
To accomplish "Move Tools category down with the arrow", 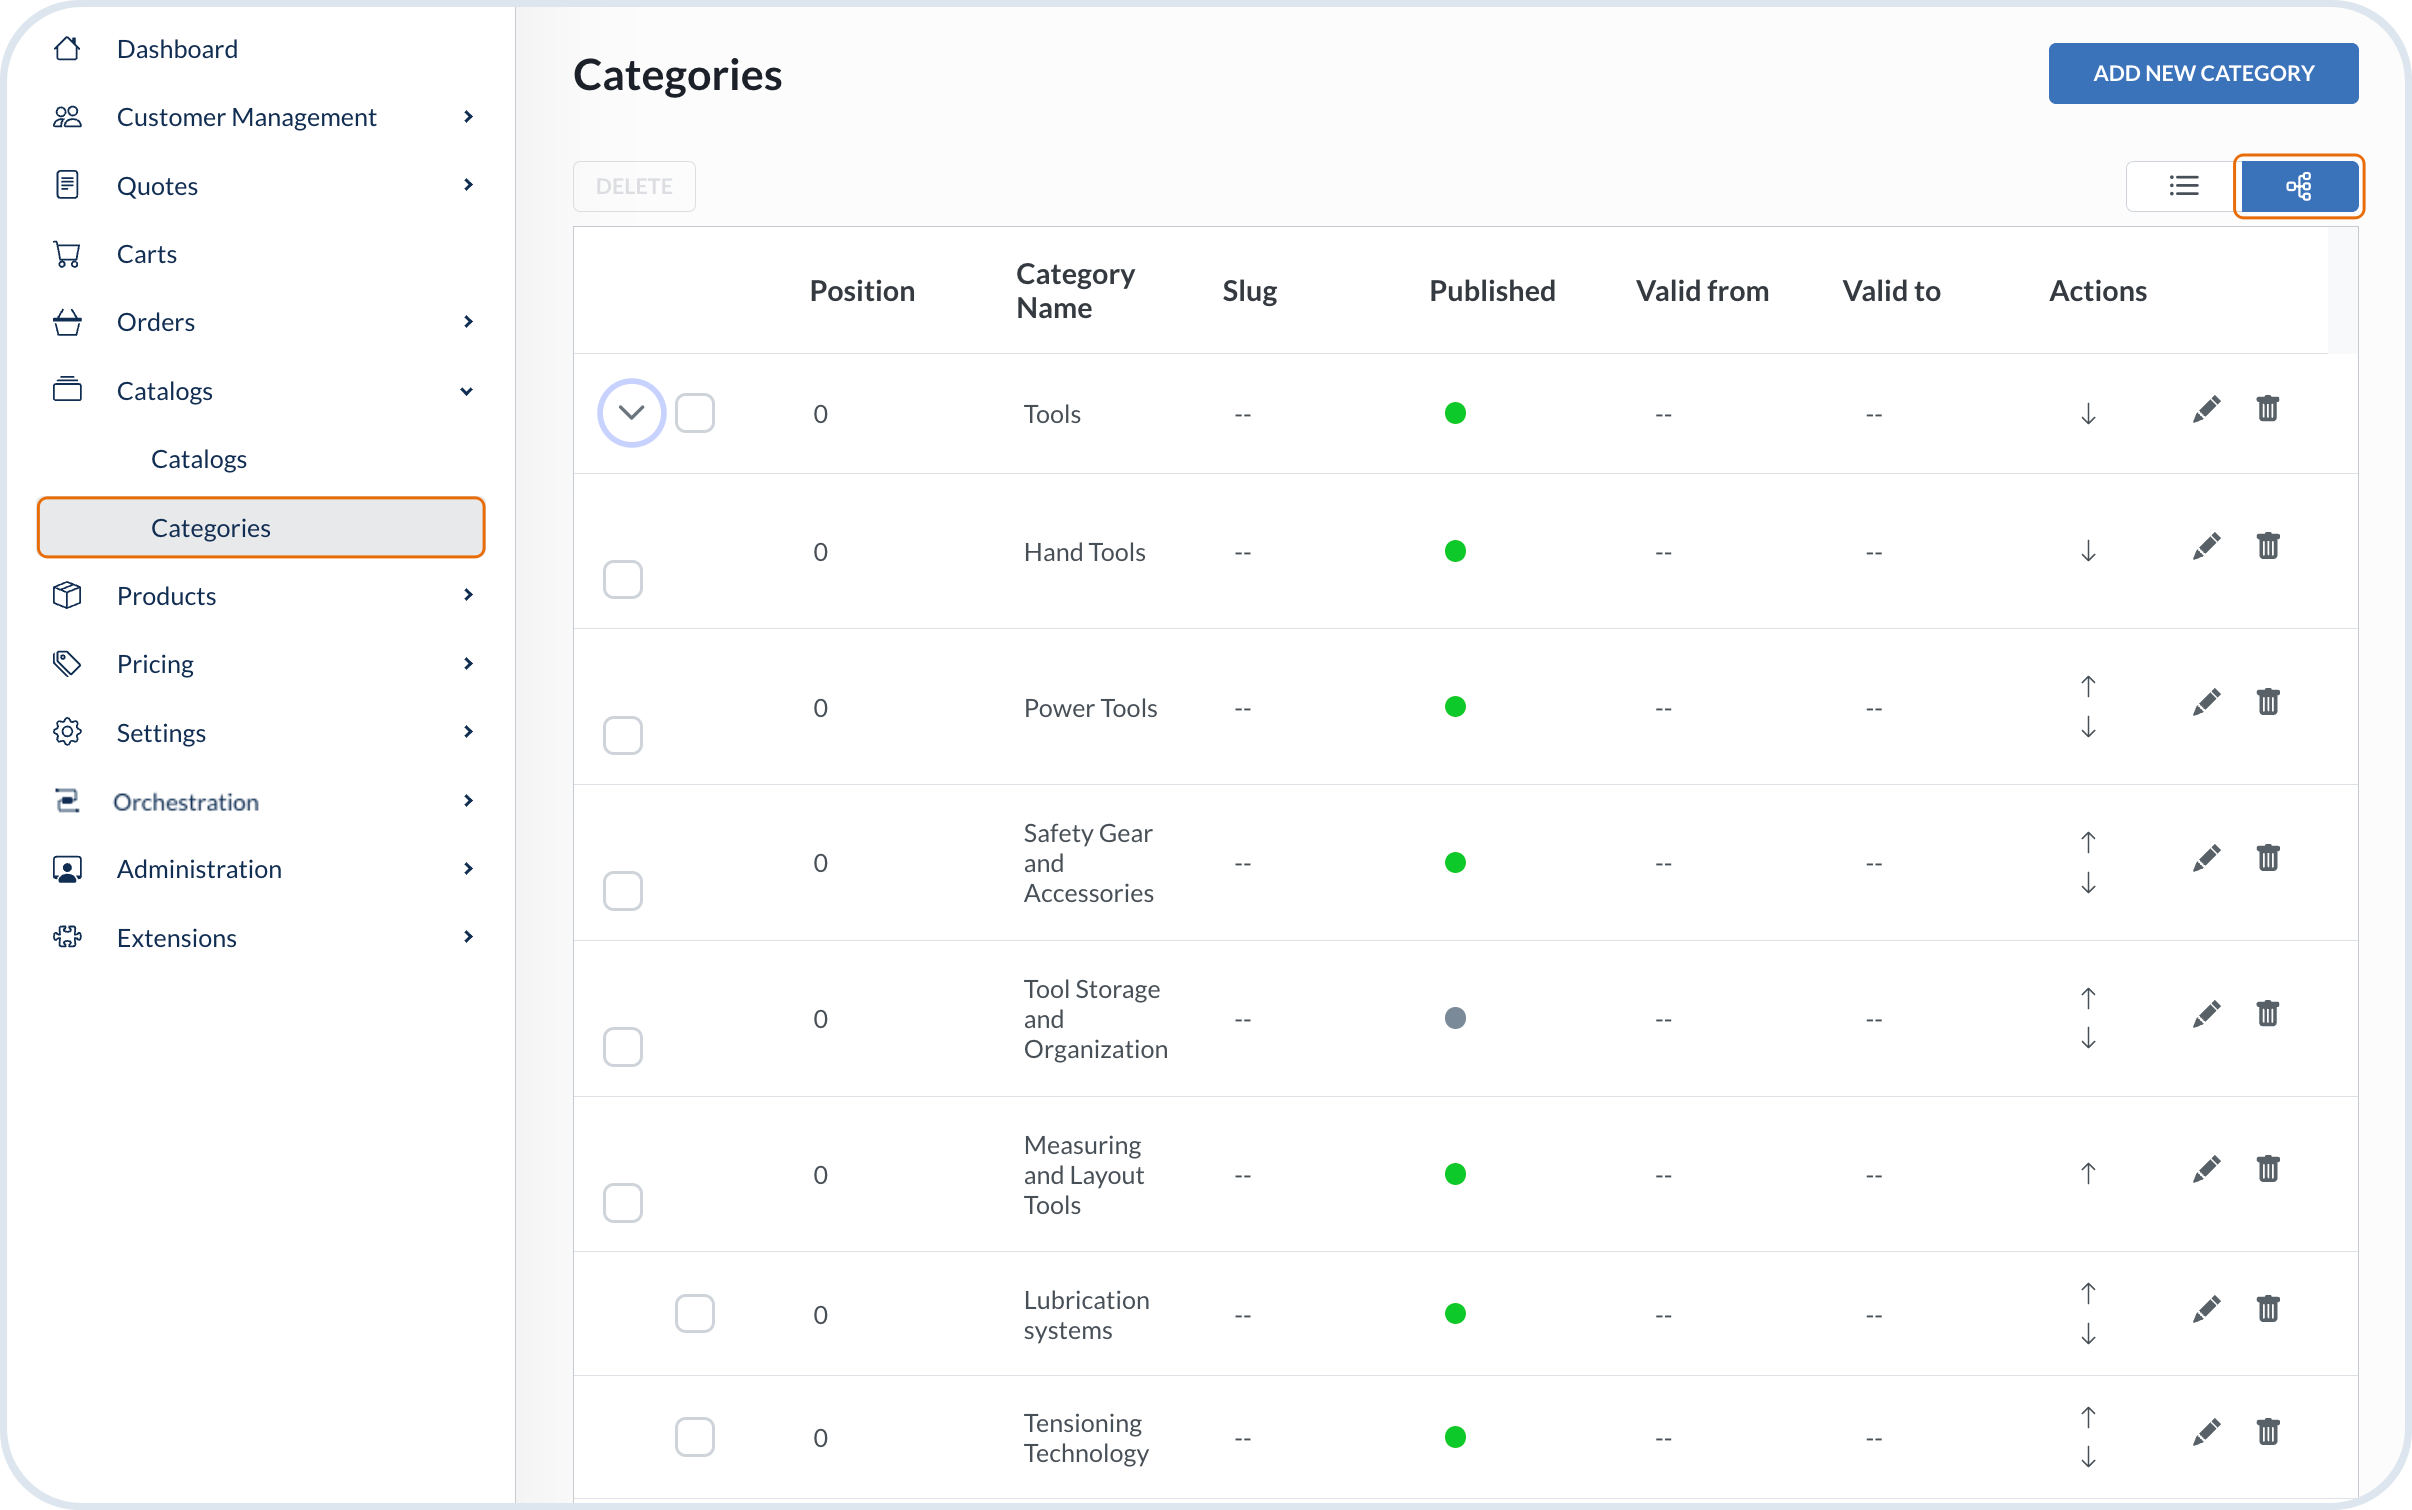I will (2088, 413).
